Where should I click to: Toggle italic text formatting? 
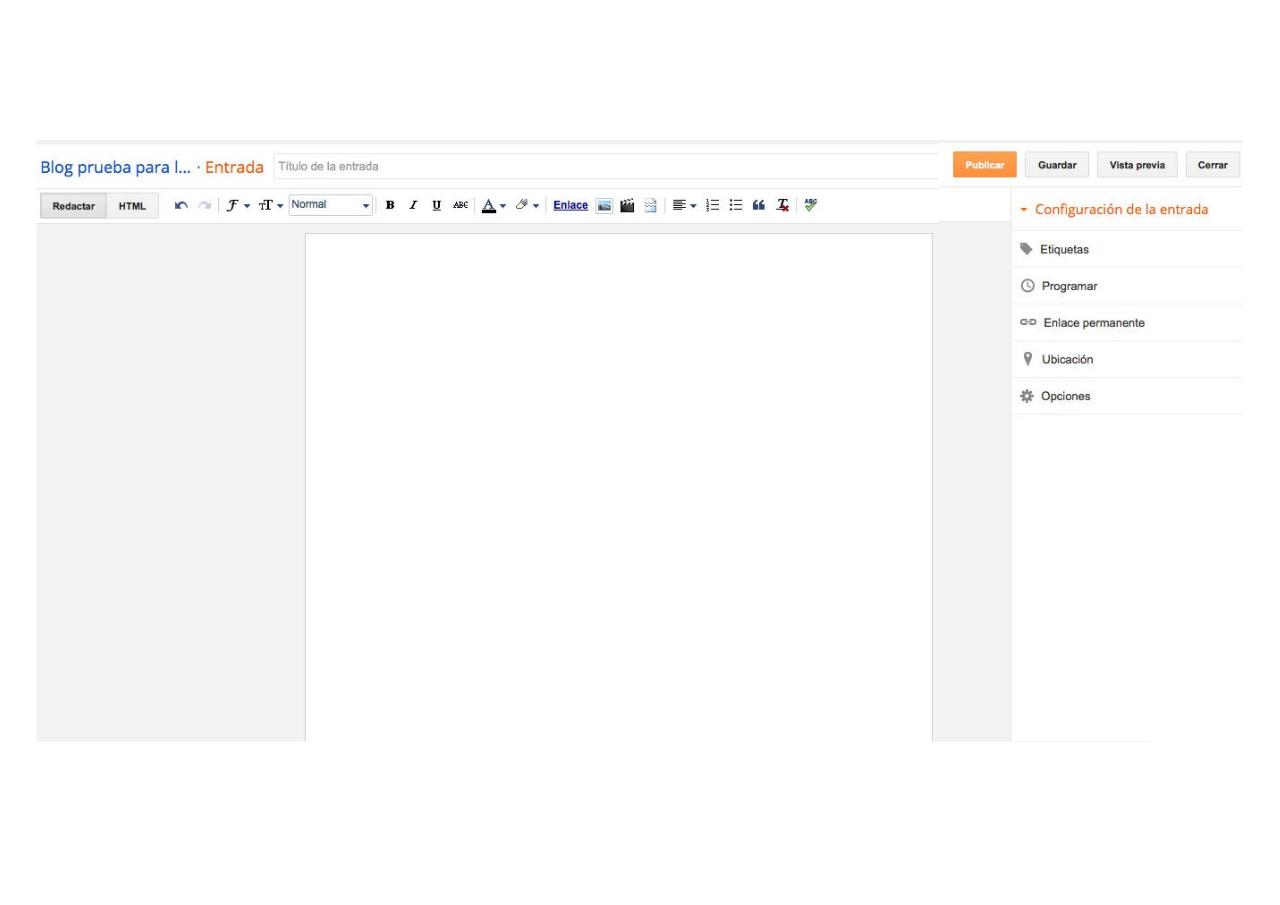(x=414, y=206)
